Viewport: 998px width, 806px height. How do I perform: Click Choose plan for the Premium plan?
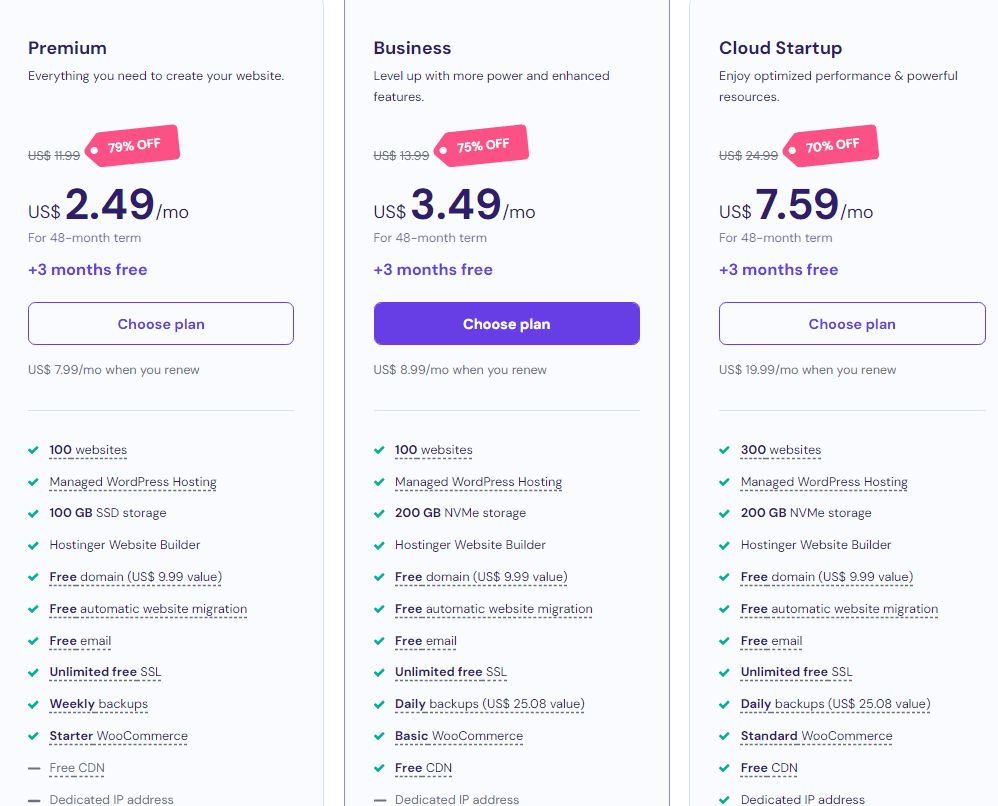point(161,323)
